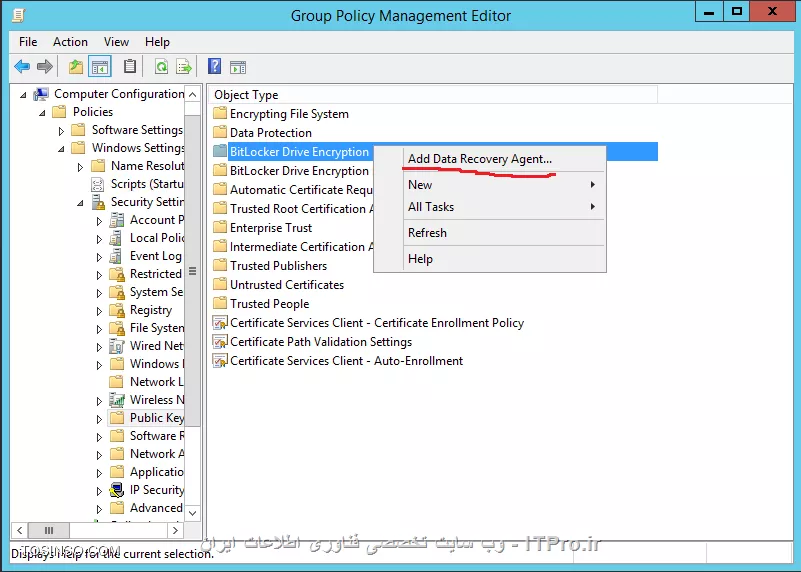
Task: Click the Encrypting File System folder icon
Action: pos(220,113)
